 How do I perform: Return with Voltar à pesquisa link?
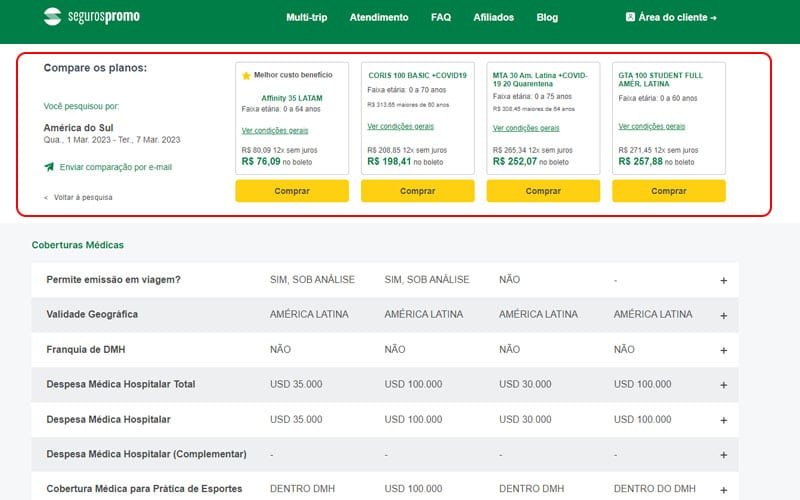[78, 197]
